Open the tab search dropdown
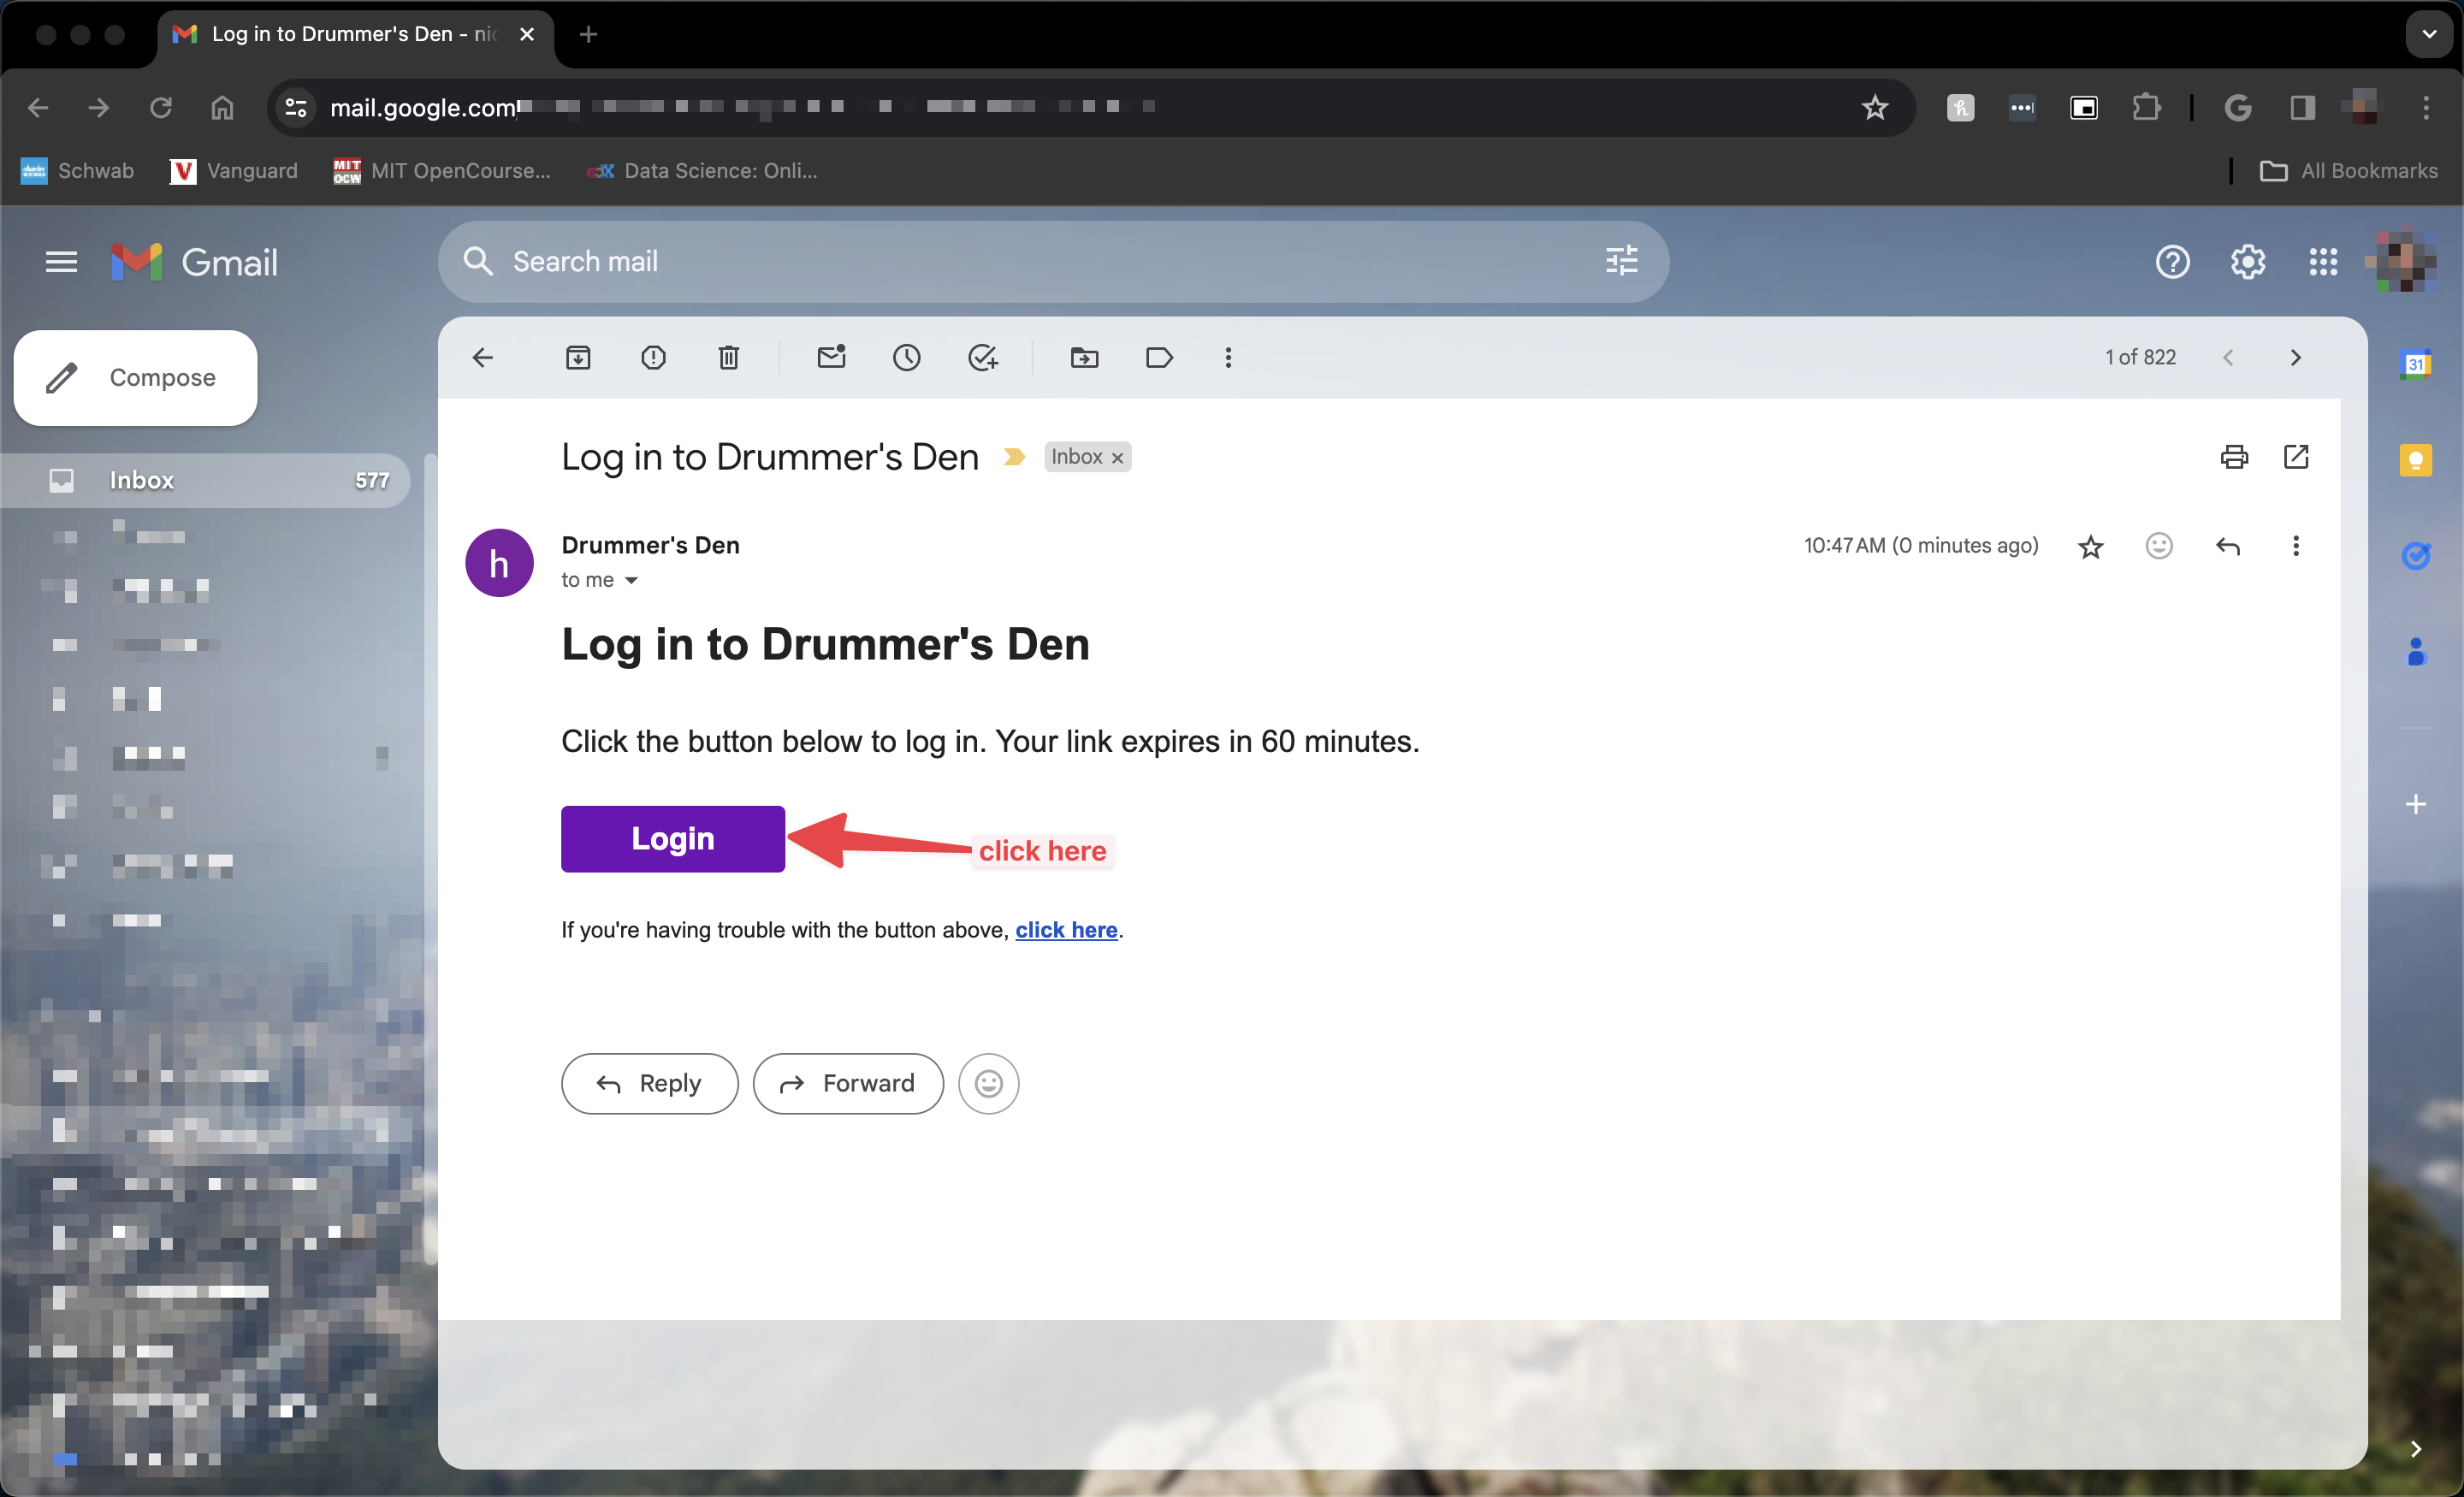2464x1497 pixels. coord(2428,34)
